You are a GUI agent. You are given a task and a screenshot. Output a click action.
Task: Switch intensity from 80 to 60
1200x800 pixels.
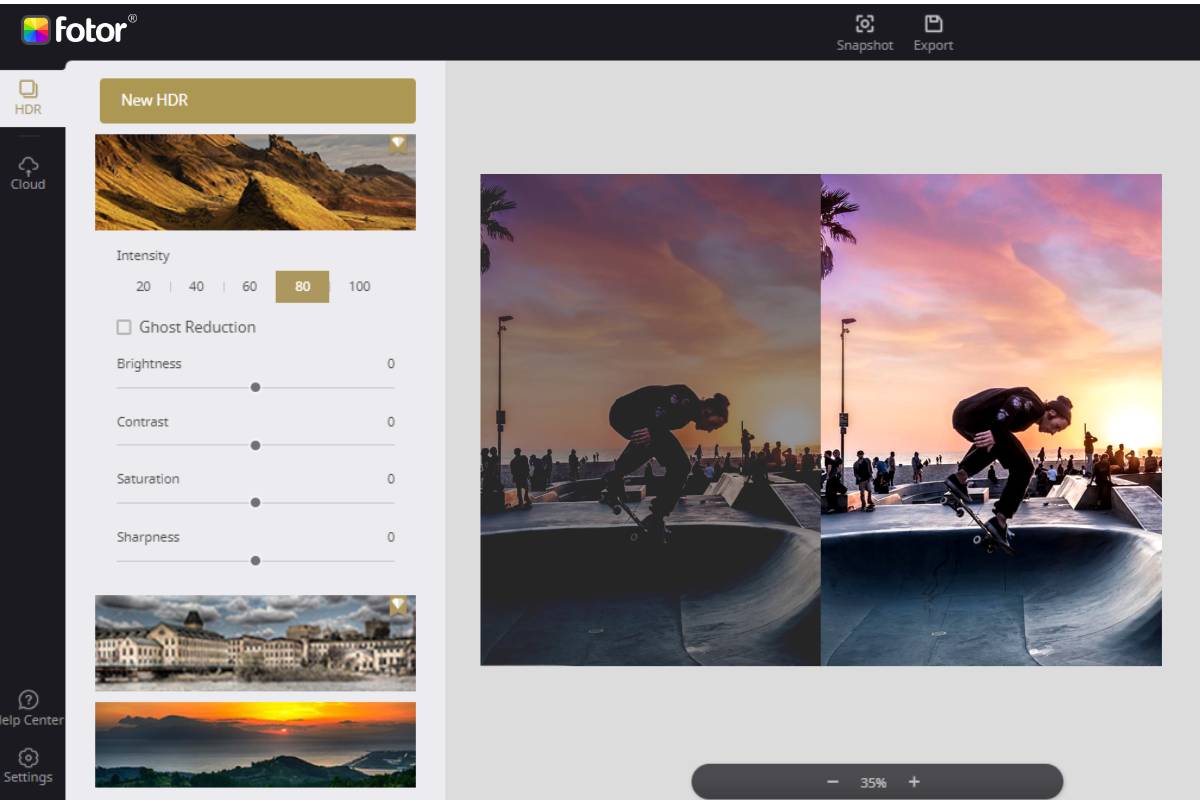(249, 286)
